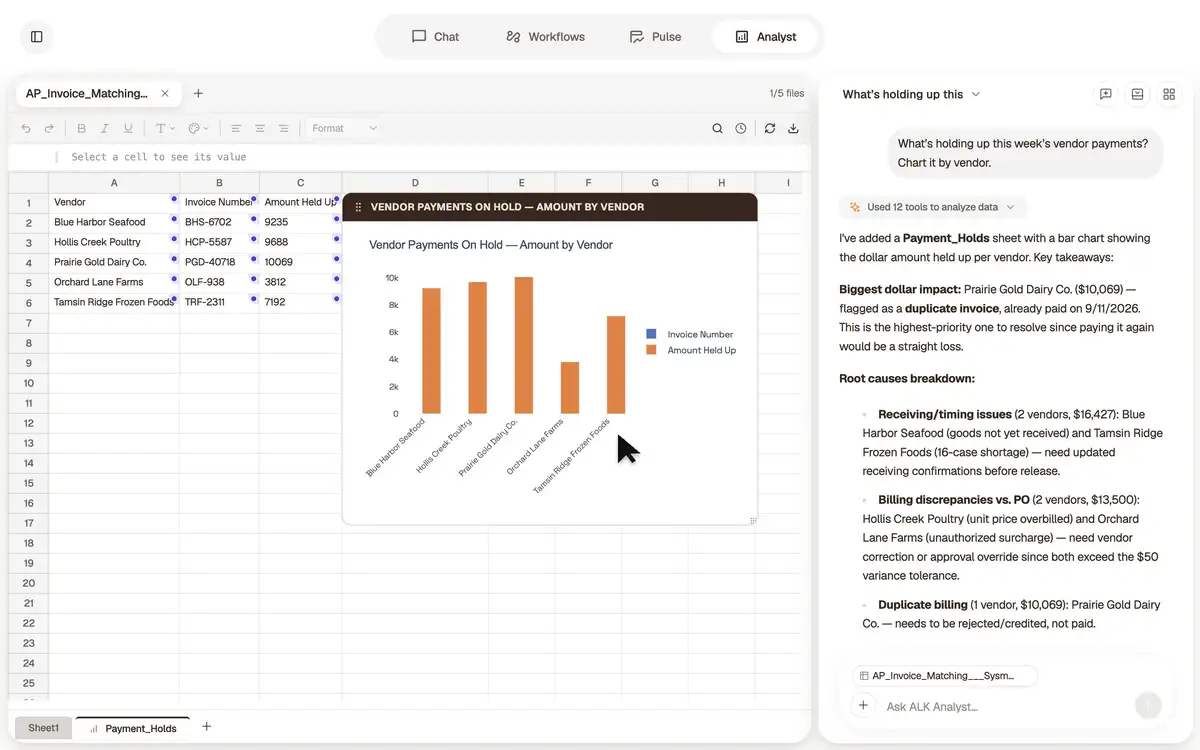Expand the "What's holding up this" conversation menu

click(911, 94)
